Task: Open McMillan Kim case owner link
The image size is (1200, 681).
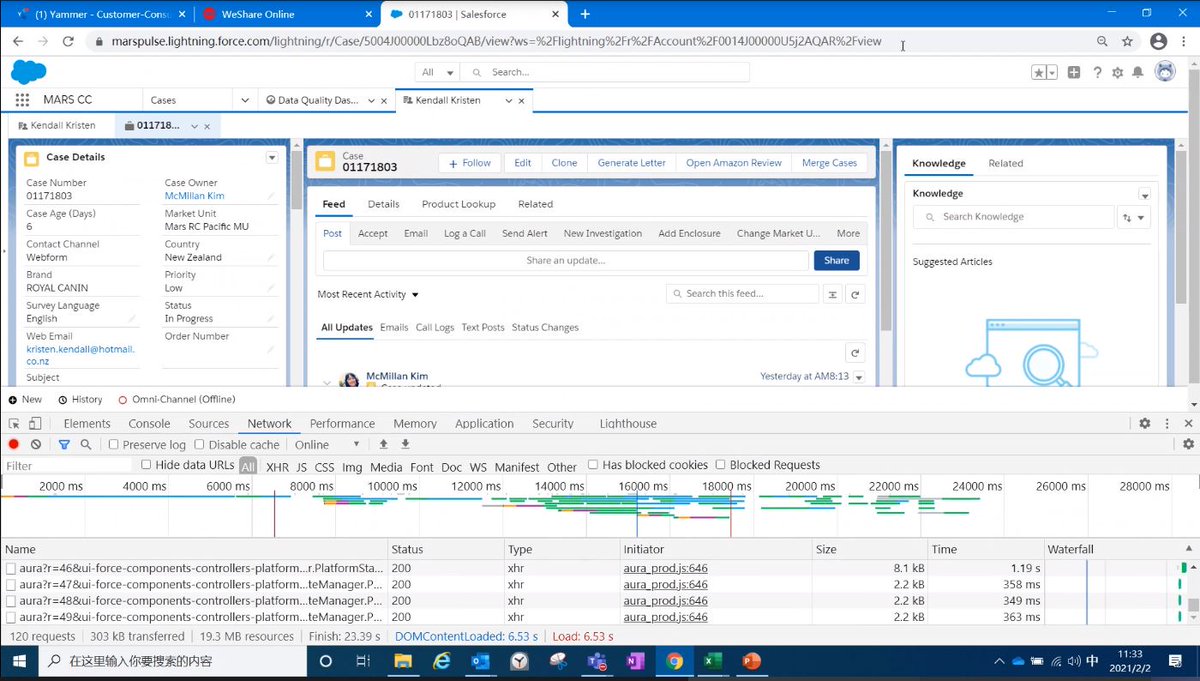Action: [194, 196]
